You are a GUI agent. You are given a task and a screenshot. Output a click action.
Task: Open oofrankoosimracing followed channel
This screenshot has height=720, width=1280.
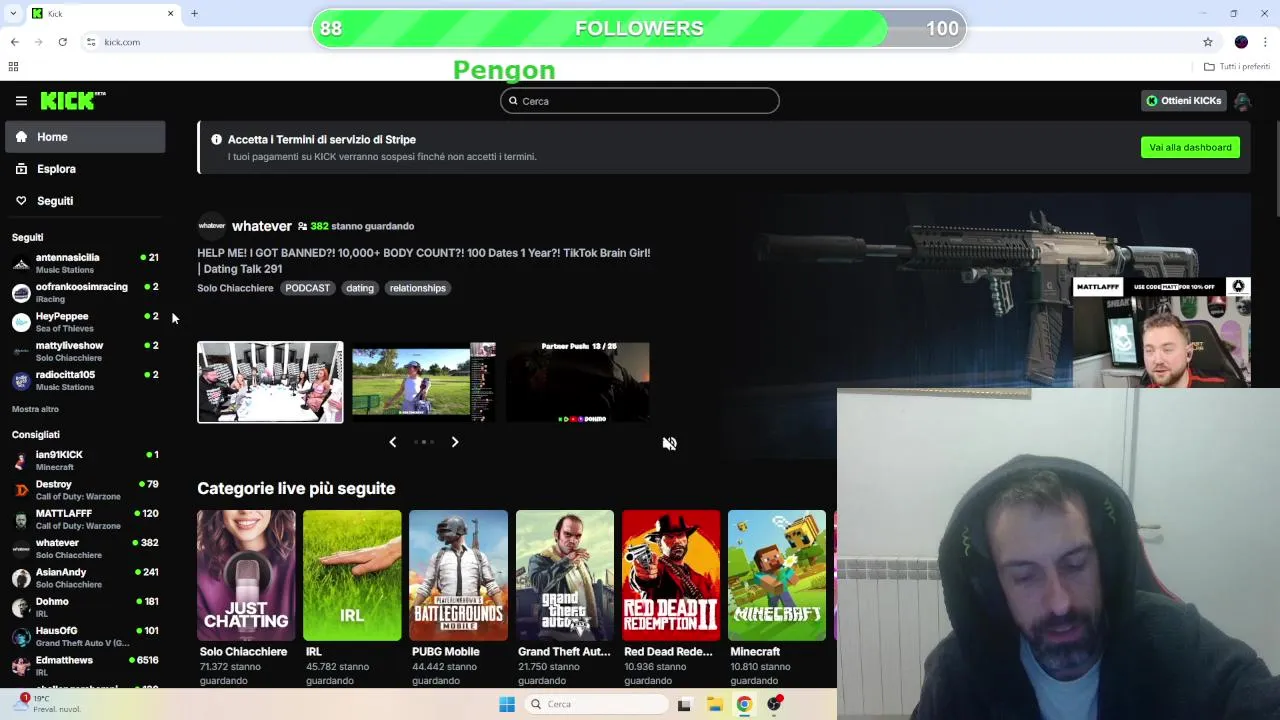click(x=85, y=292)
